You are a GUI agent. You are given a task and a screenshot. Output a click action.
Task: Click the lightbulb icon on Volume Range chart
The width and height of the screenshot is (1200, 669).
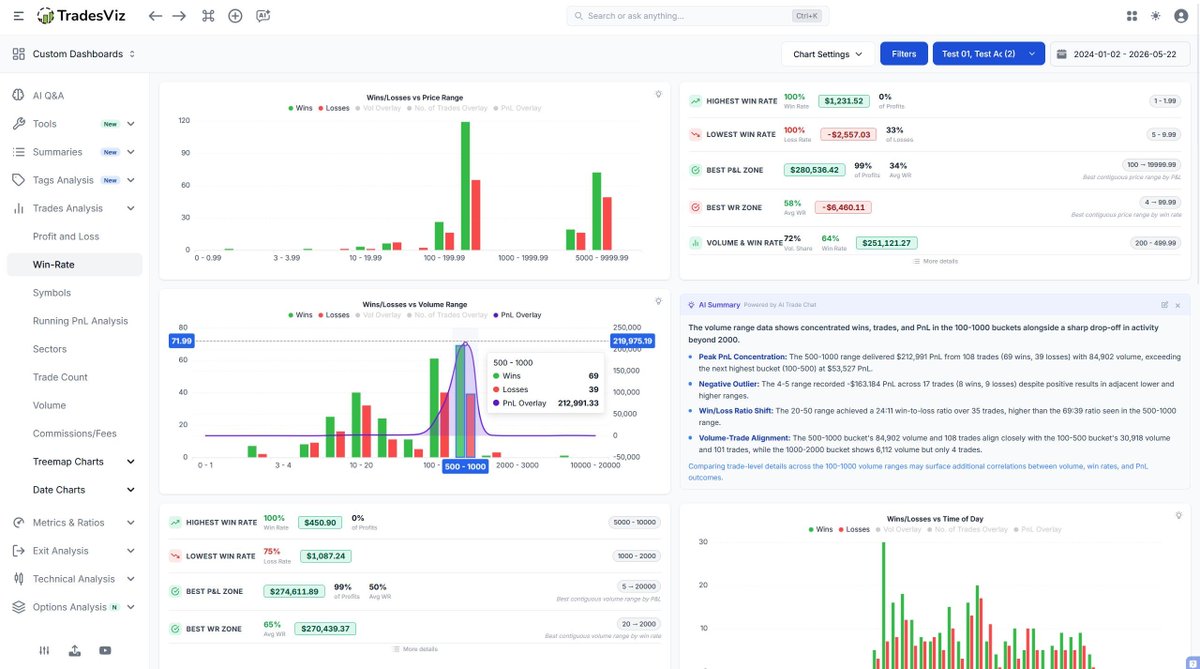[x=658, y=301]
